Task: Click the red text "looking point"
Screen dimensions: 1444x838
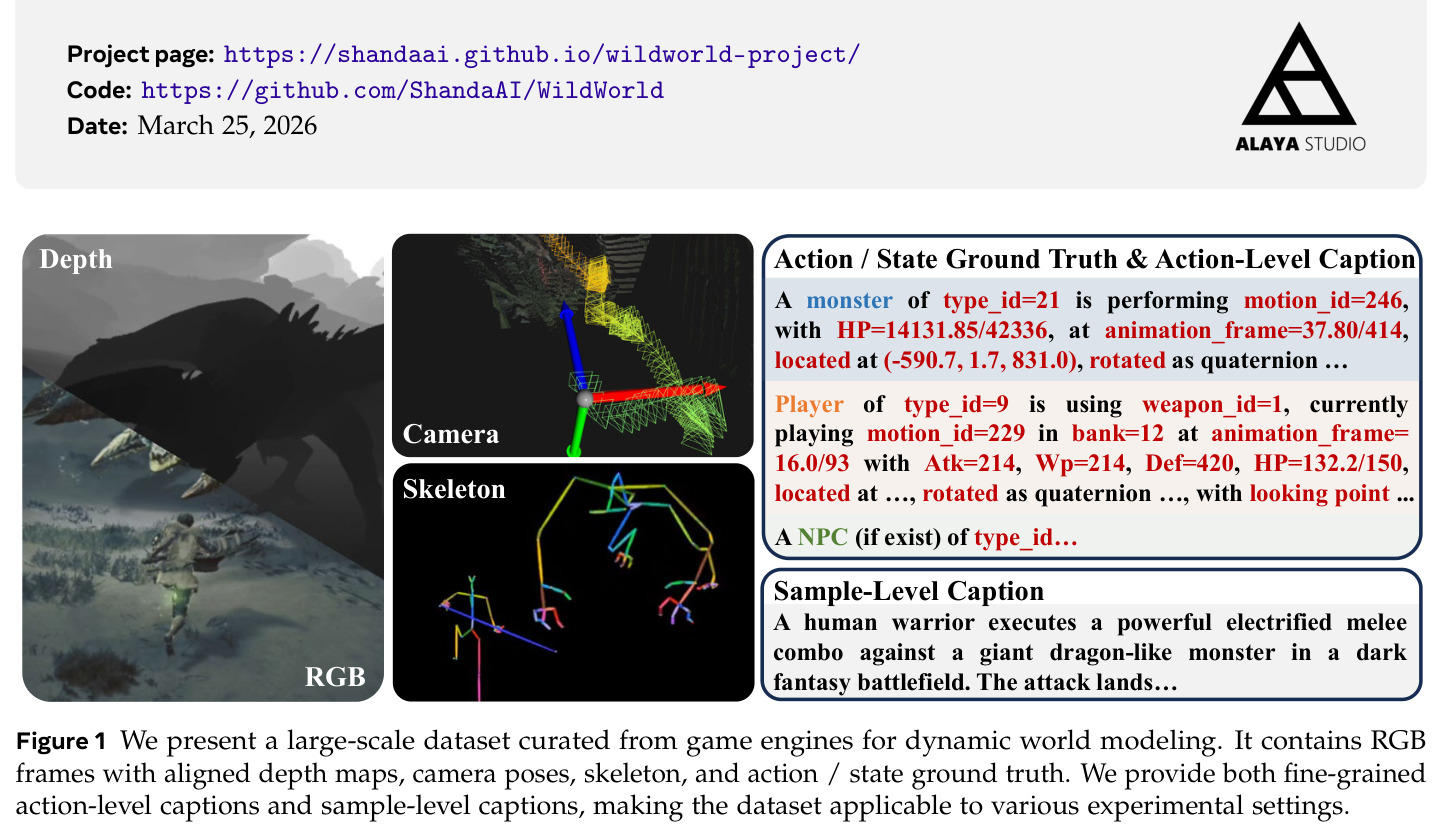Action: [1319, 493]
